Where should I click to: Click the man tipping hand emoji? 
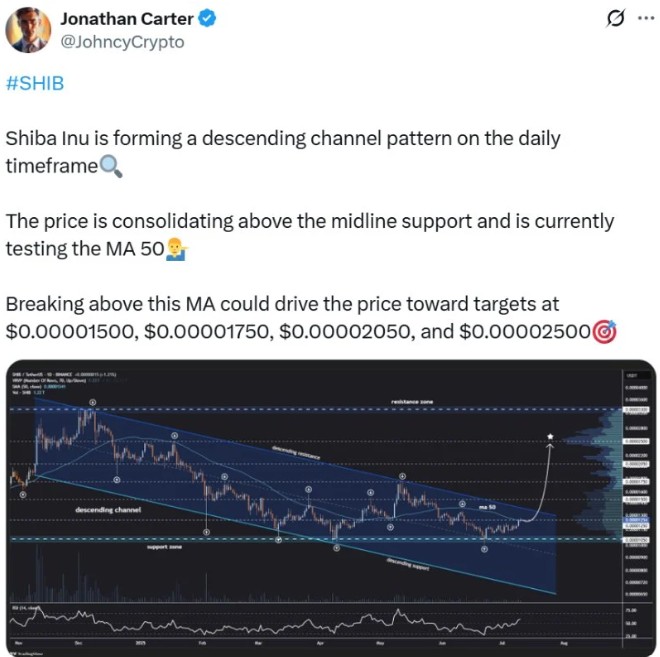click(x=176, y=249)
